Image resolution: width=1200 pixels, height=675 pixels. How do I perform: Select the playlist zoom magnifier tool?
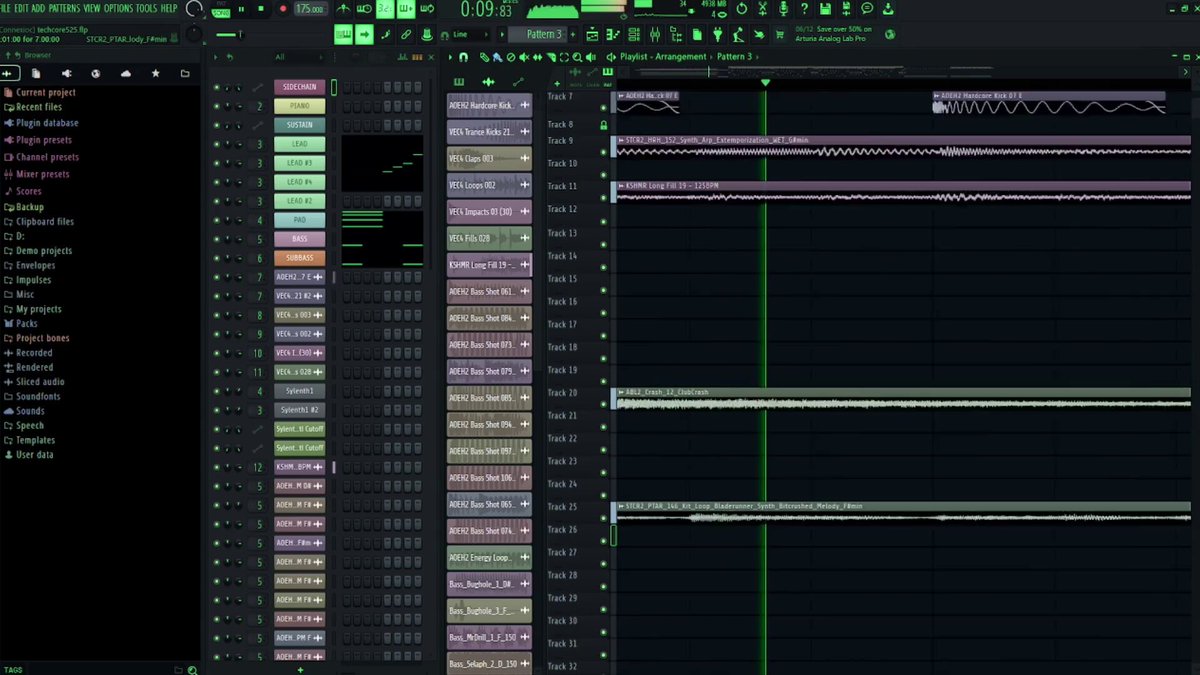pos(576,57)
